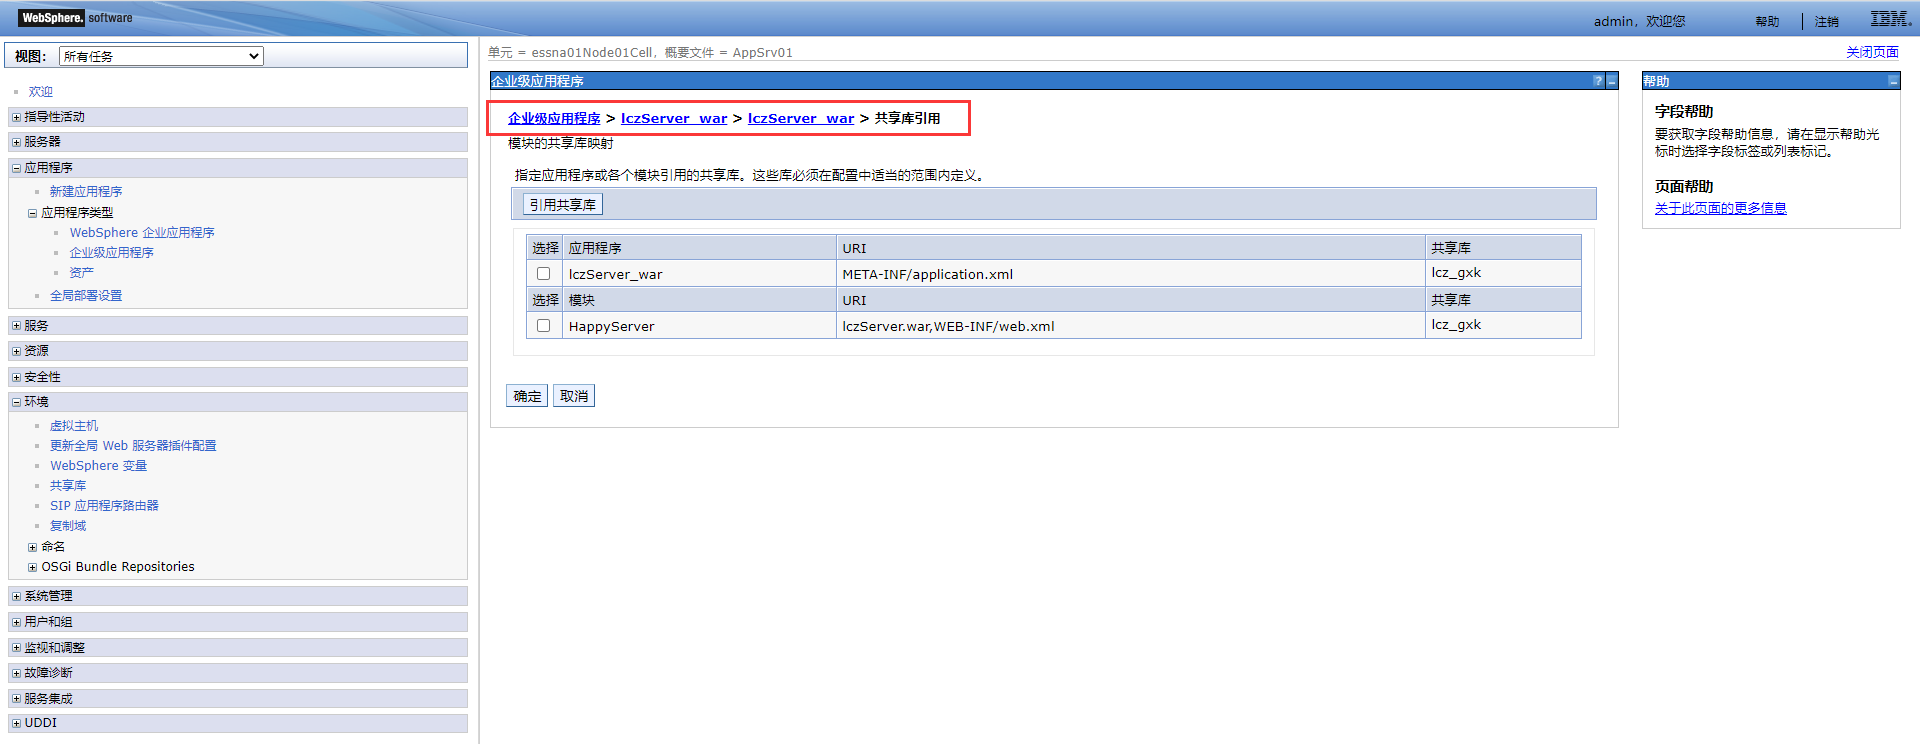Click the 确定 button
Viewport: 1920px width, 744px height.
(527, 396)
